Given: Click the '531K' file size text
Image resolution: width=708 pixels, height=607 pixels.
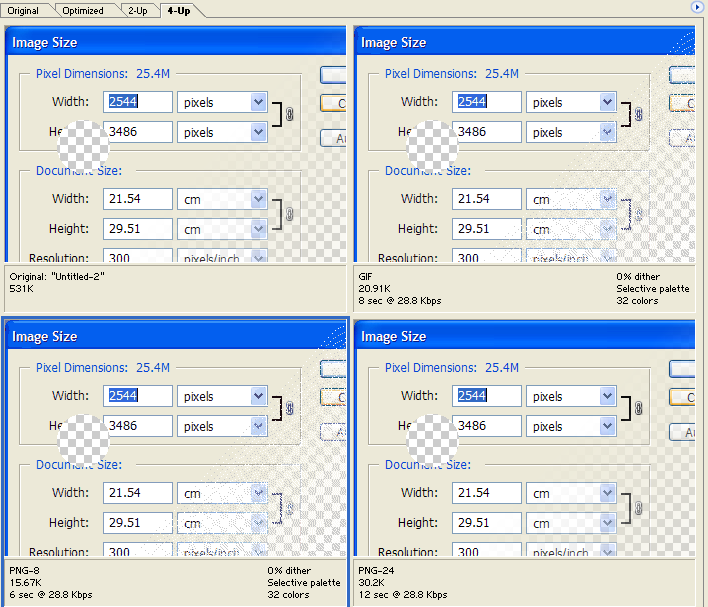Looking at the screenshot, I should [x=21, y=289].
